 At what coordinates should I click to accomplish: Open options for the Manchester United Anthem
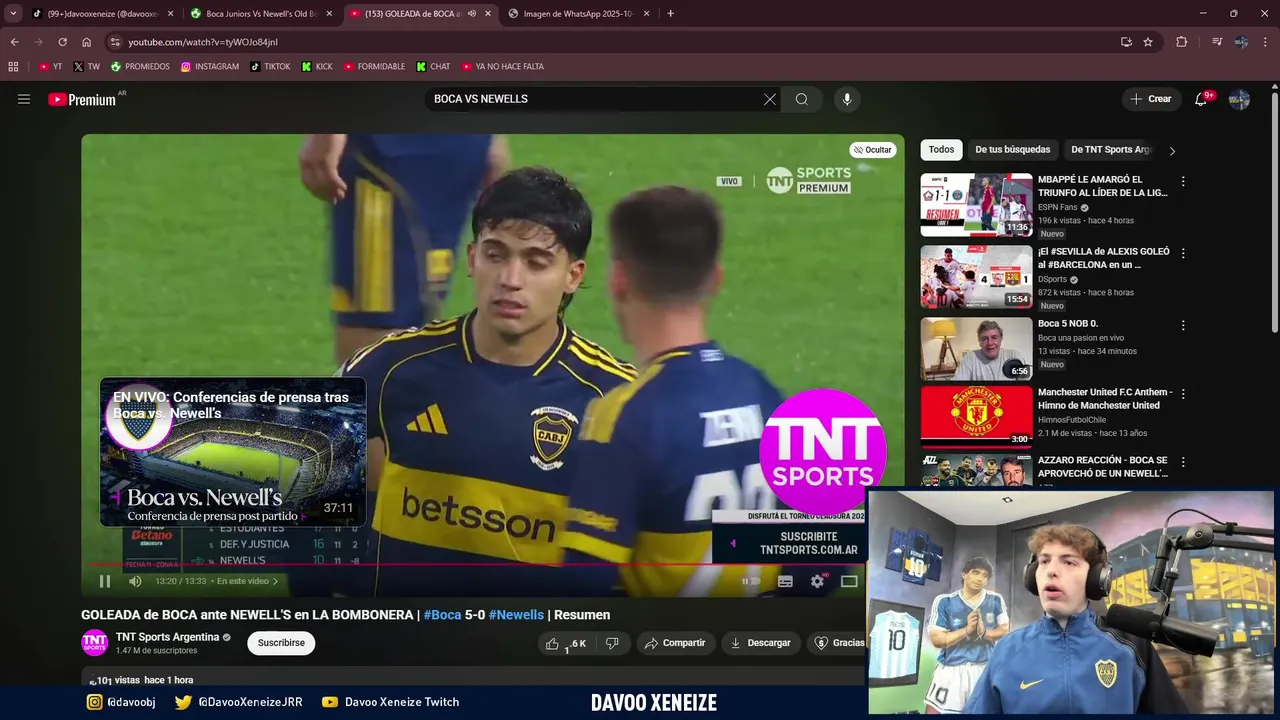[x=1183, y=394]
